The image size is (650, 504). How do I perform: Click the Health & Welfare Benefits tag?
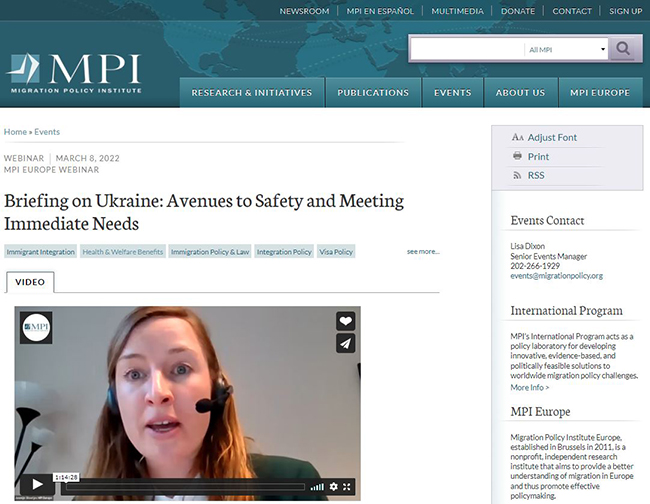tap(123, 252)
